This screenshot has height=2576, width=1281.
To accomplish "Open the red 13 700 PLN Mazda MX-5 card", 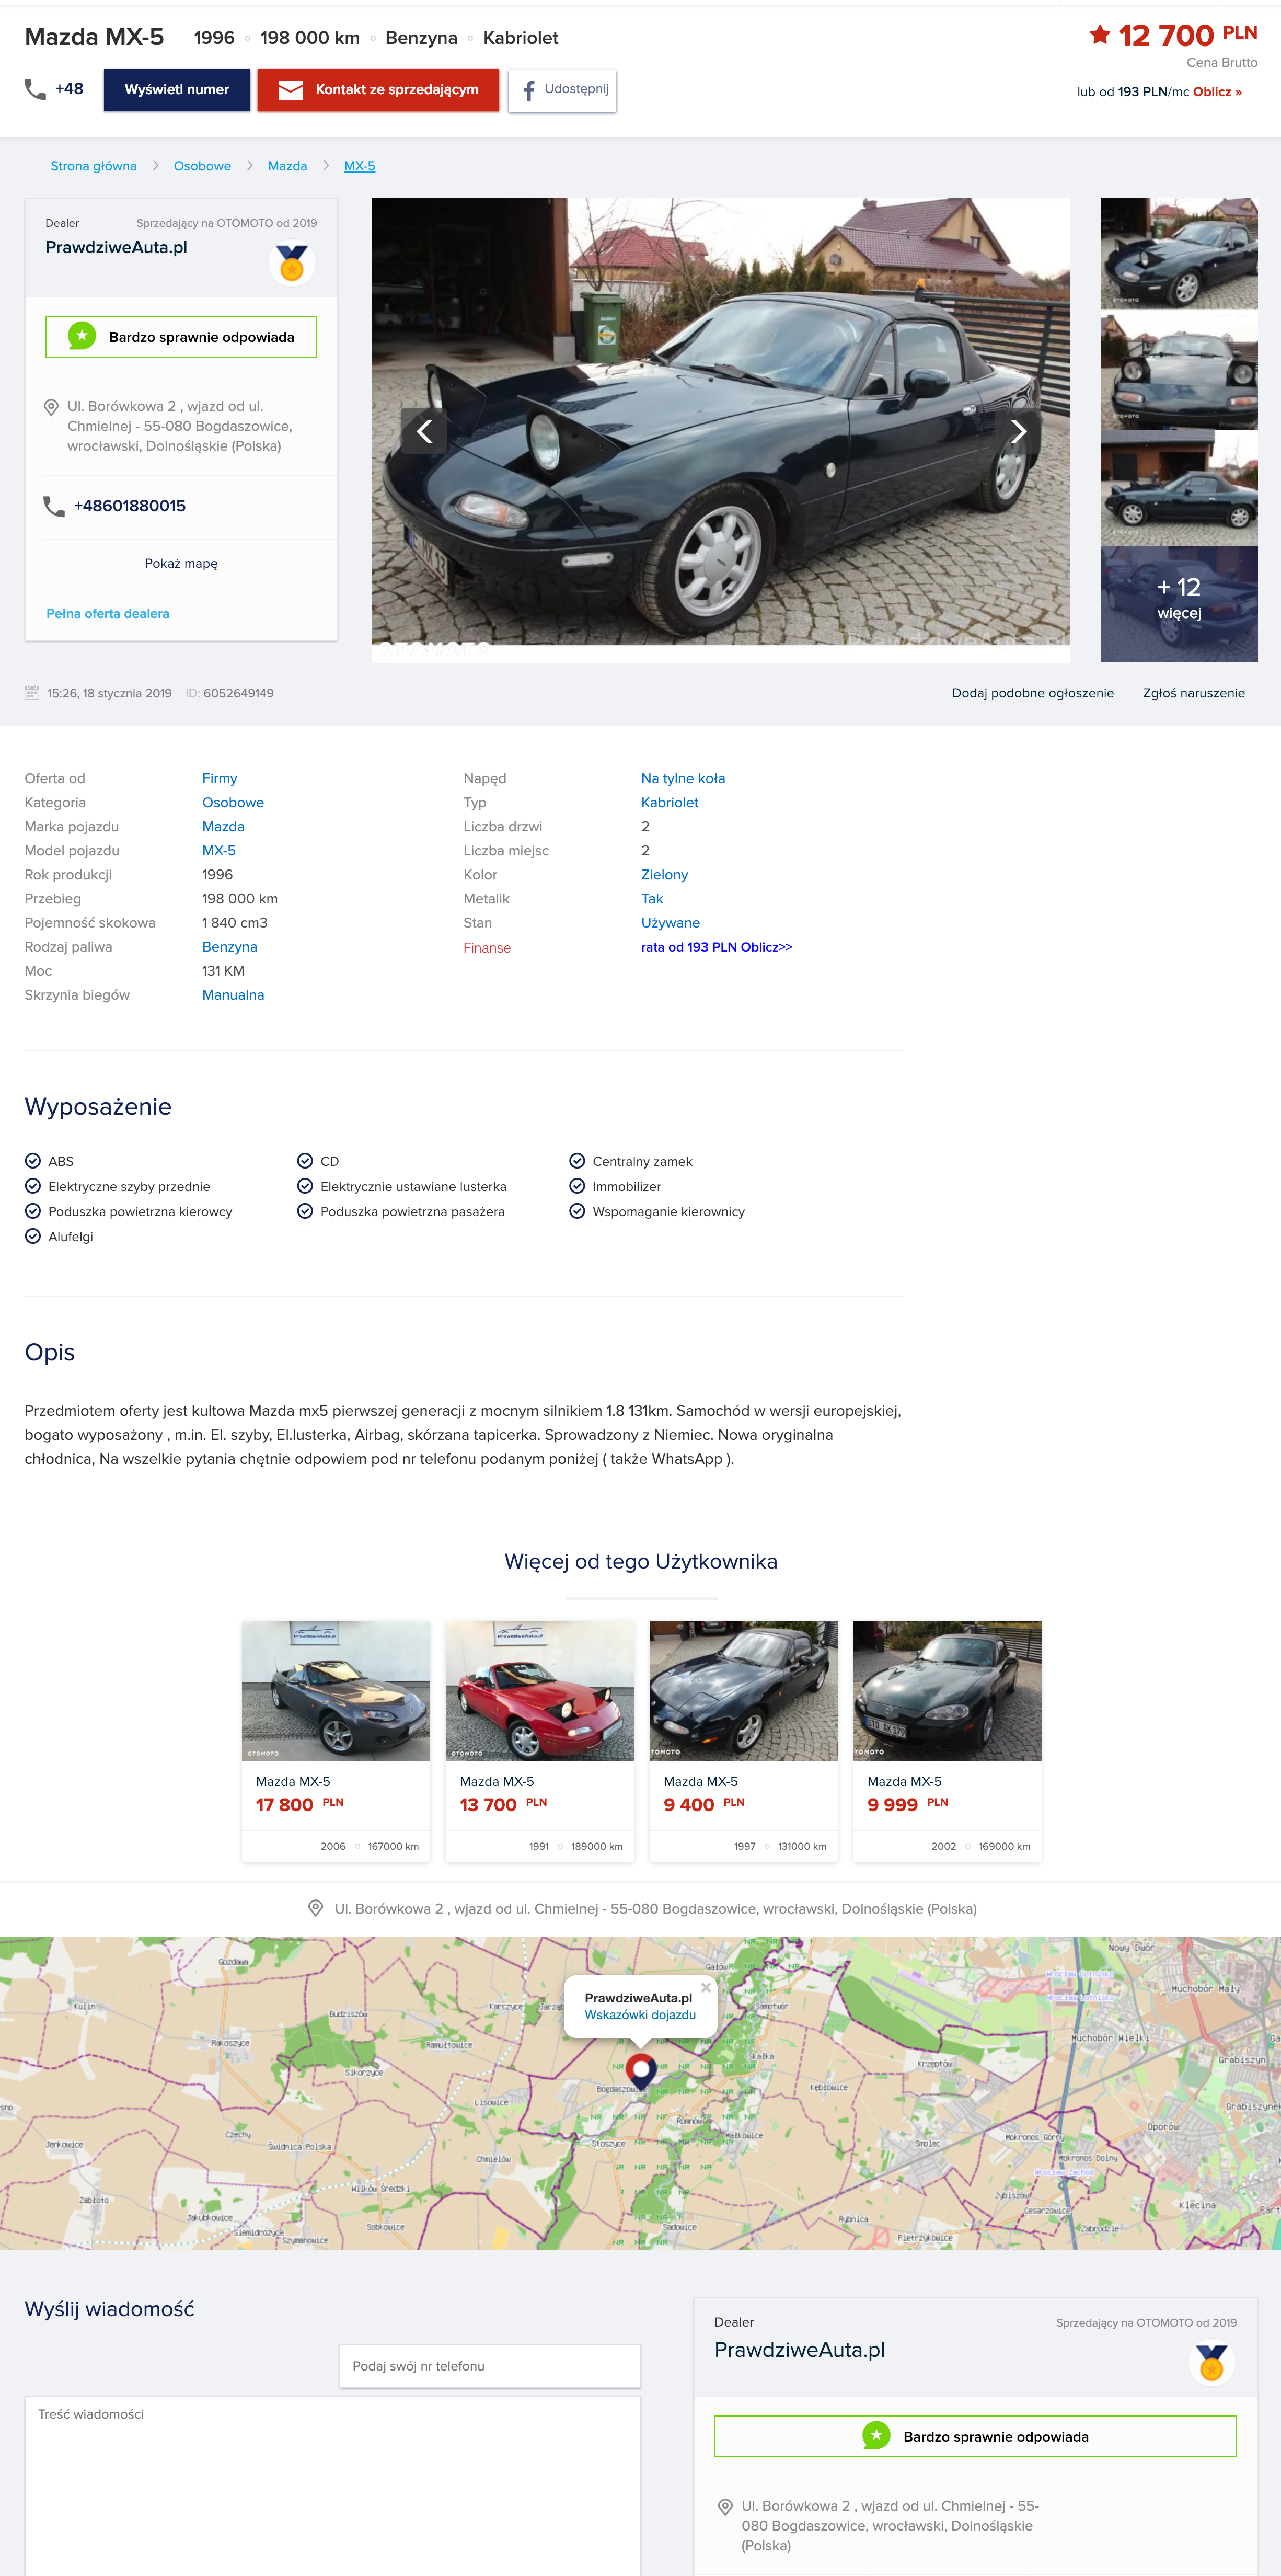I will (540, 1741).
